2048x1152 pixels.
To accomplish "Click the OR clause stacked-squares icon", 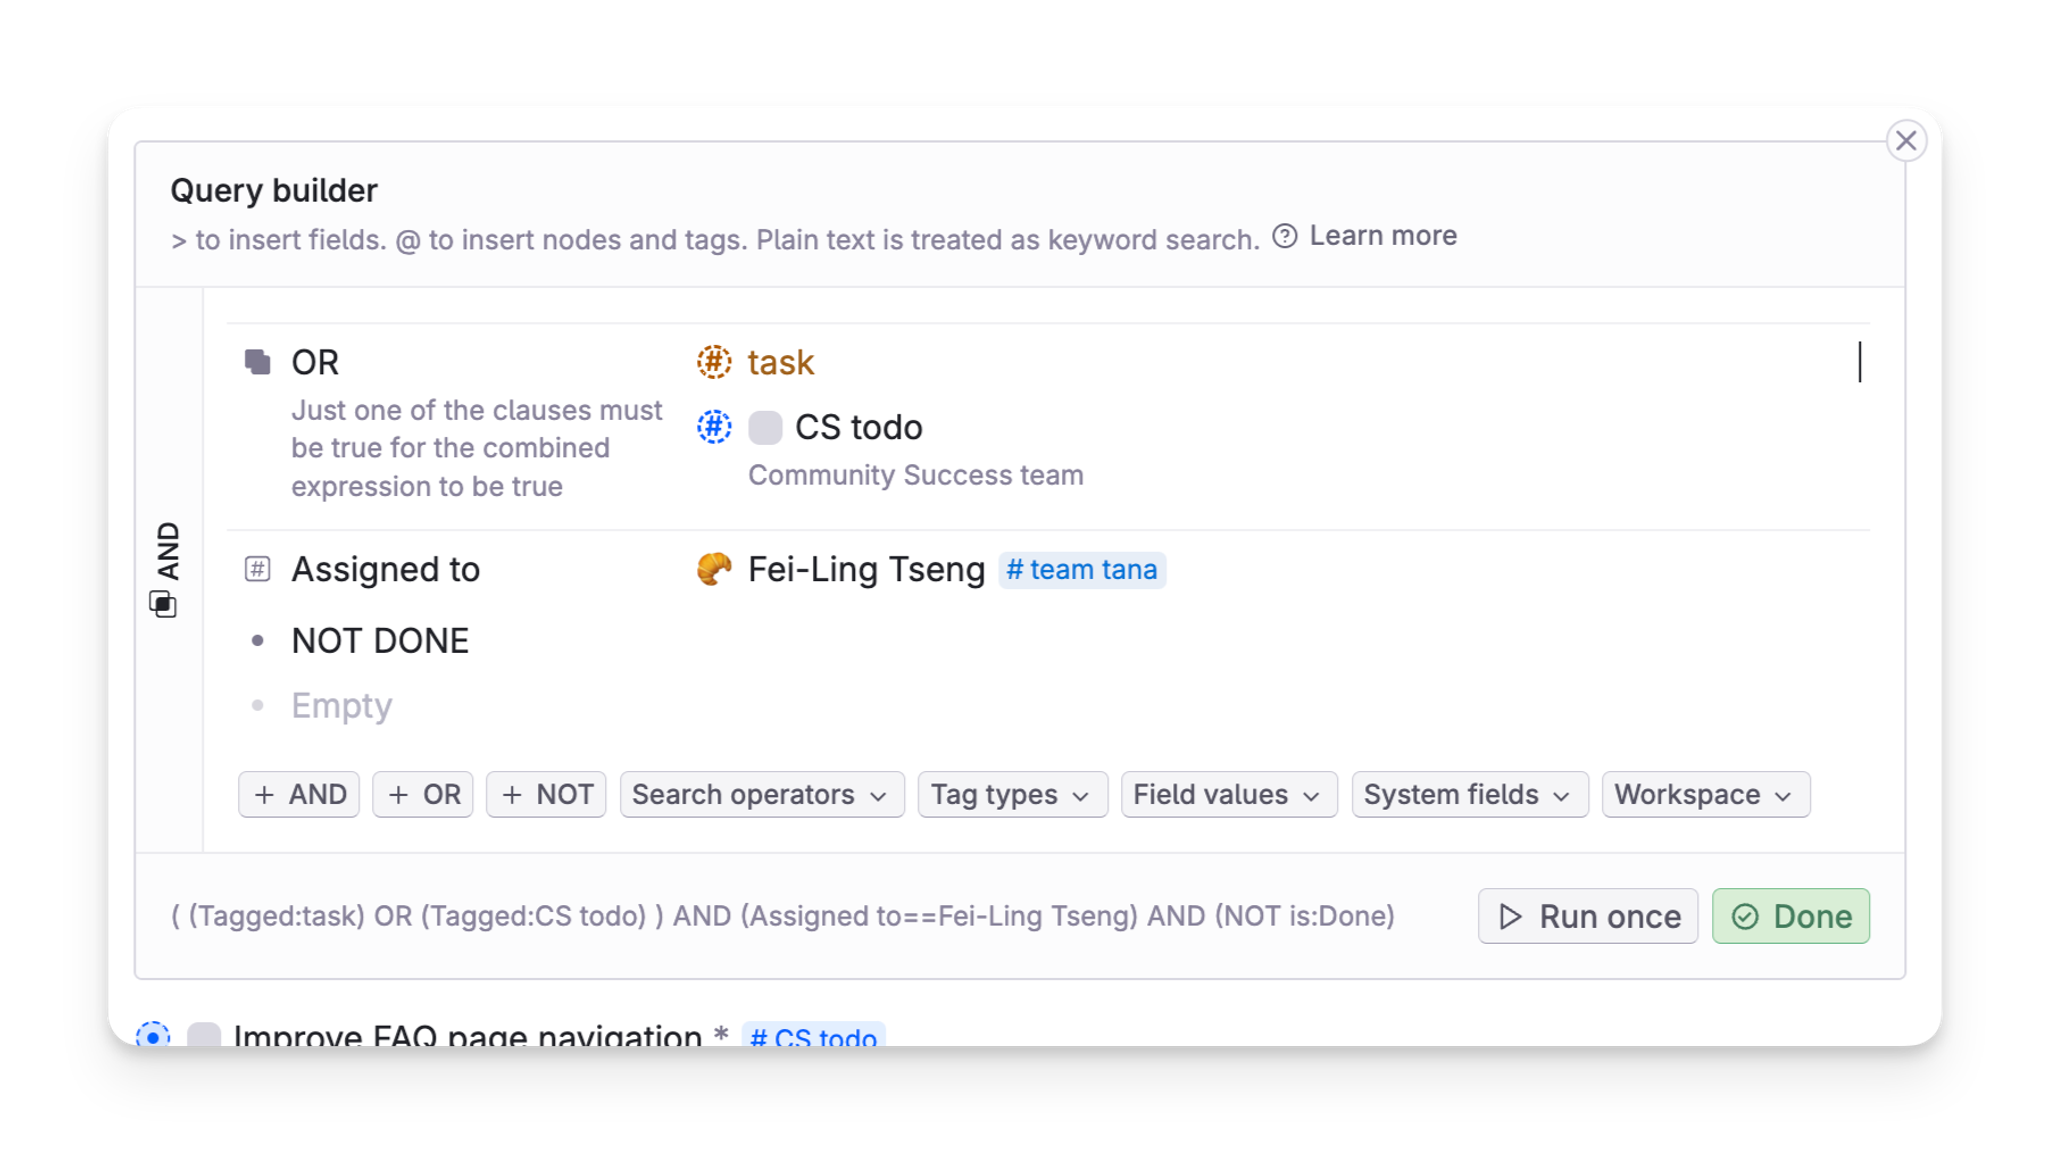I will [x=259, y=362].
